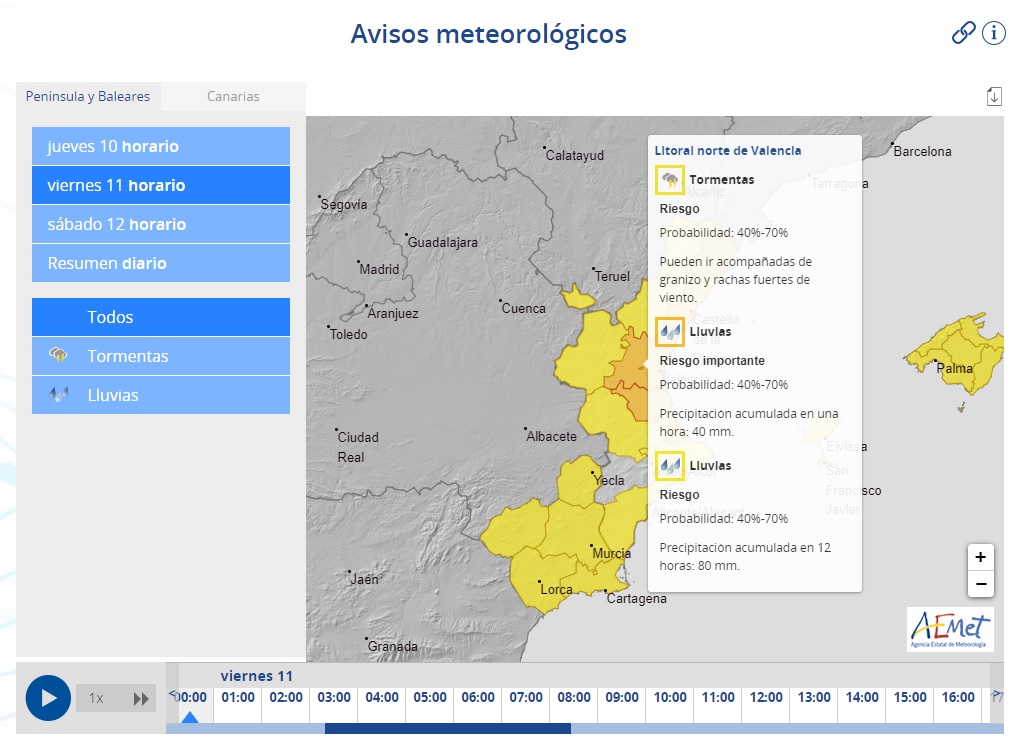Switch to the Canarias tab
This screenshot has height=742, width=1017.
(232, 96)
